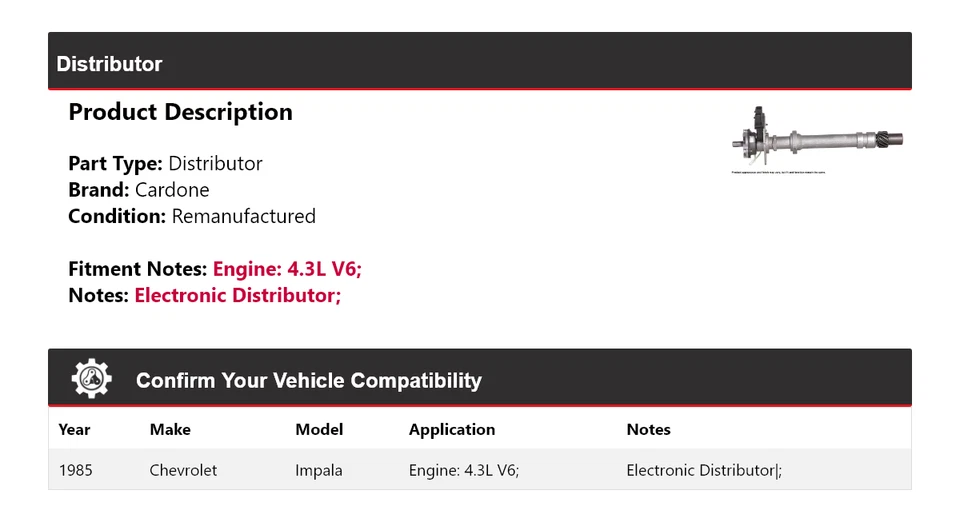
Task: Click the gear compatibility icon
Action: (92, 379)
